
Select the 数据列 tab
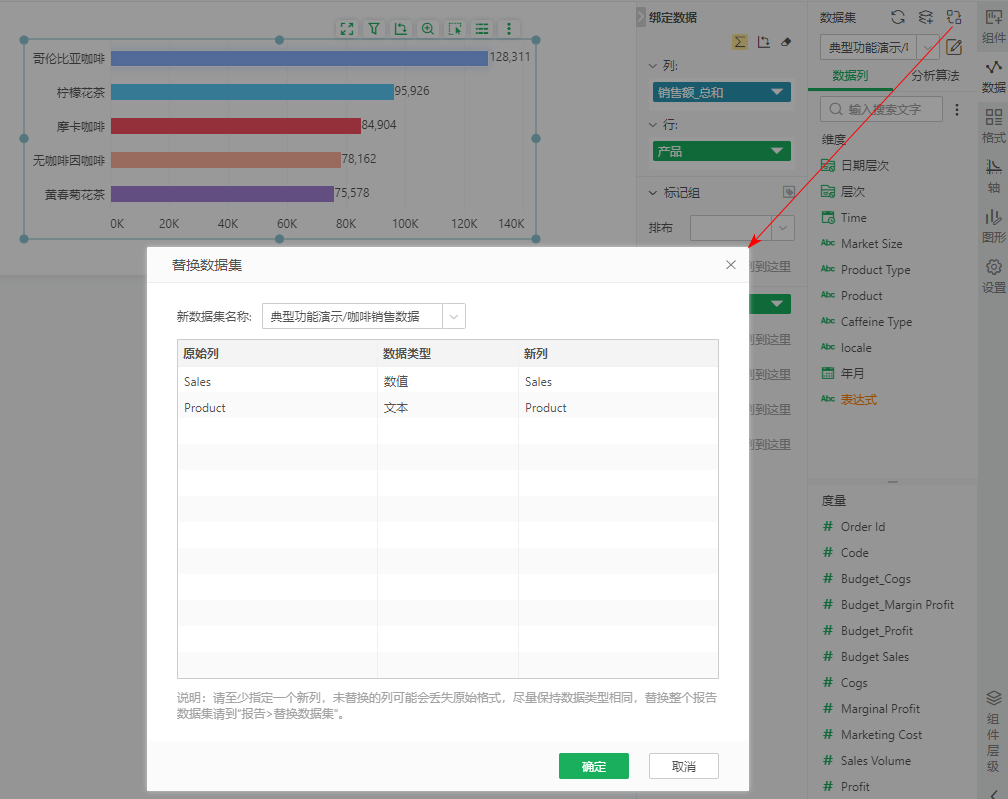[850, 76]
